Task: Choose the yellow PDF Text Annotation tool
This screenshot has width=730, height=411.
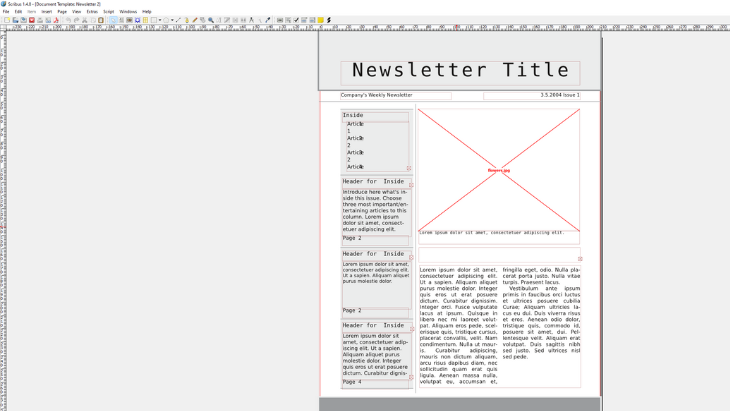Action: click(x=321, y=20)
